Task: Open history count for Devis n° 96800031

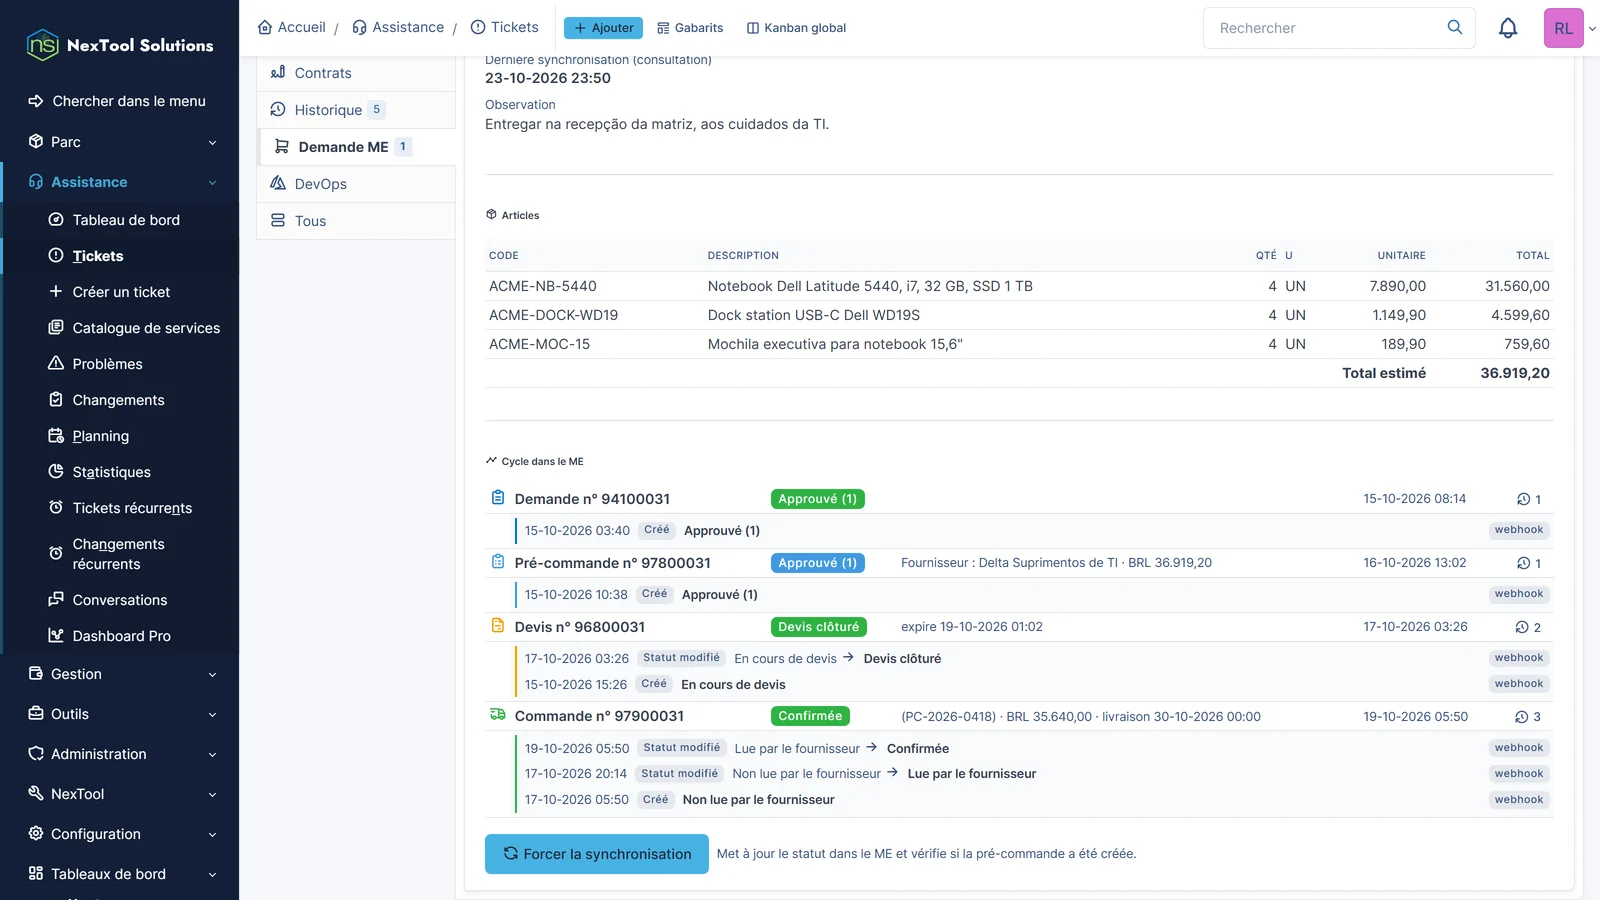Action: (x=1529, y=627)
